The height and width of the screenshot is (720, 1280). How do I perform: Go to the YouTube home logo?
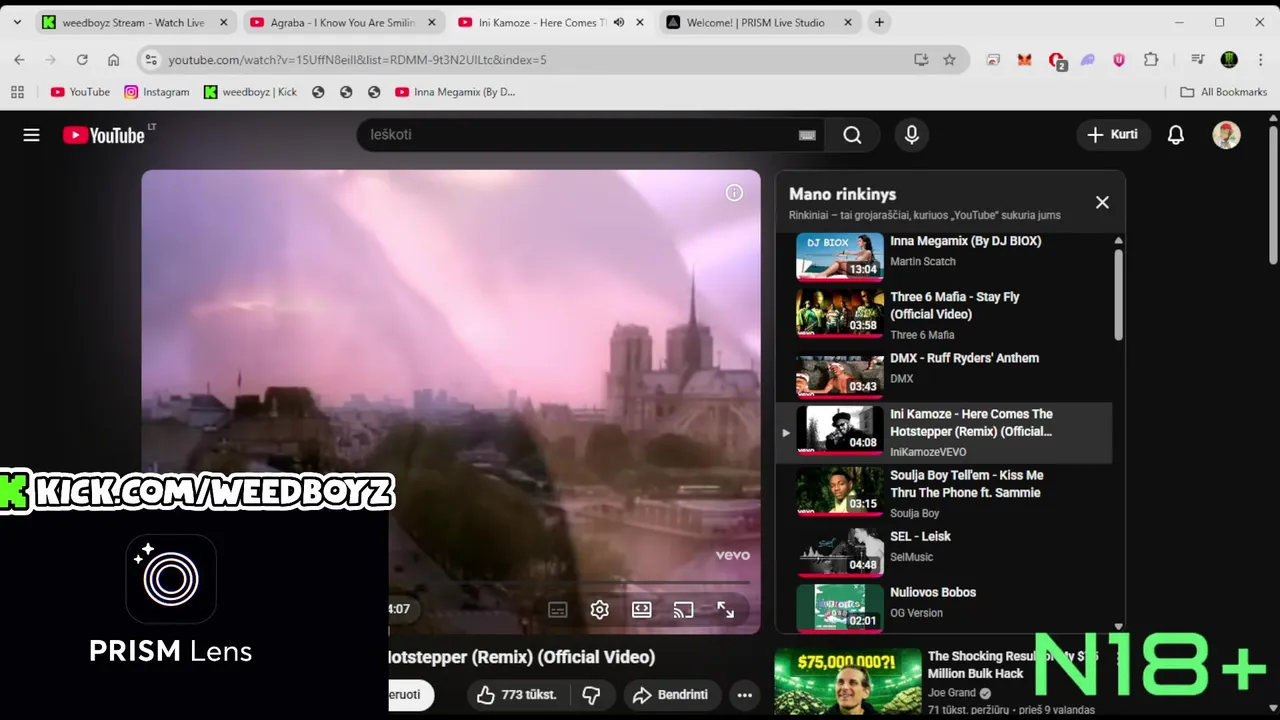click(104, 135)
